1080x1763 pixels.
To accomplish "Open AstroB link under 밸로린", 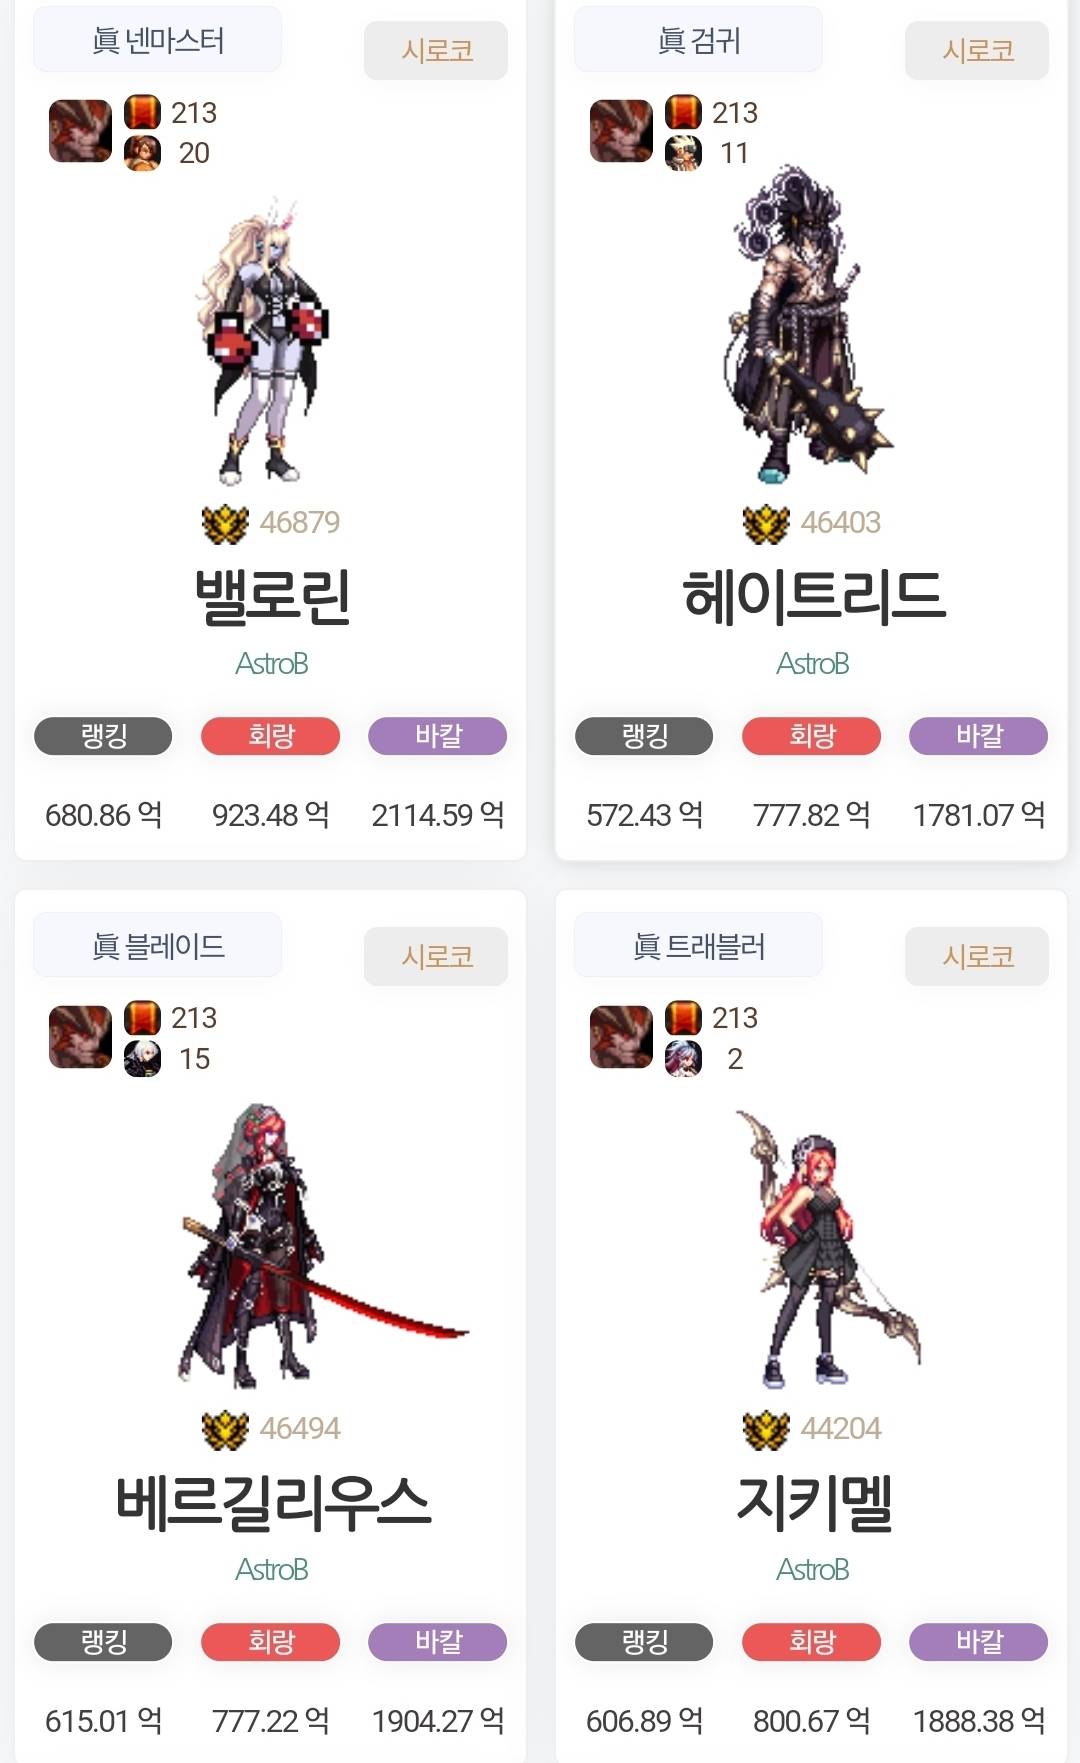I will tap(271, 664).
